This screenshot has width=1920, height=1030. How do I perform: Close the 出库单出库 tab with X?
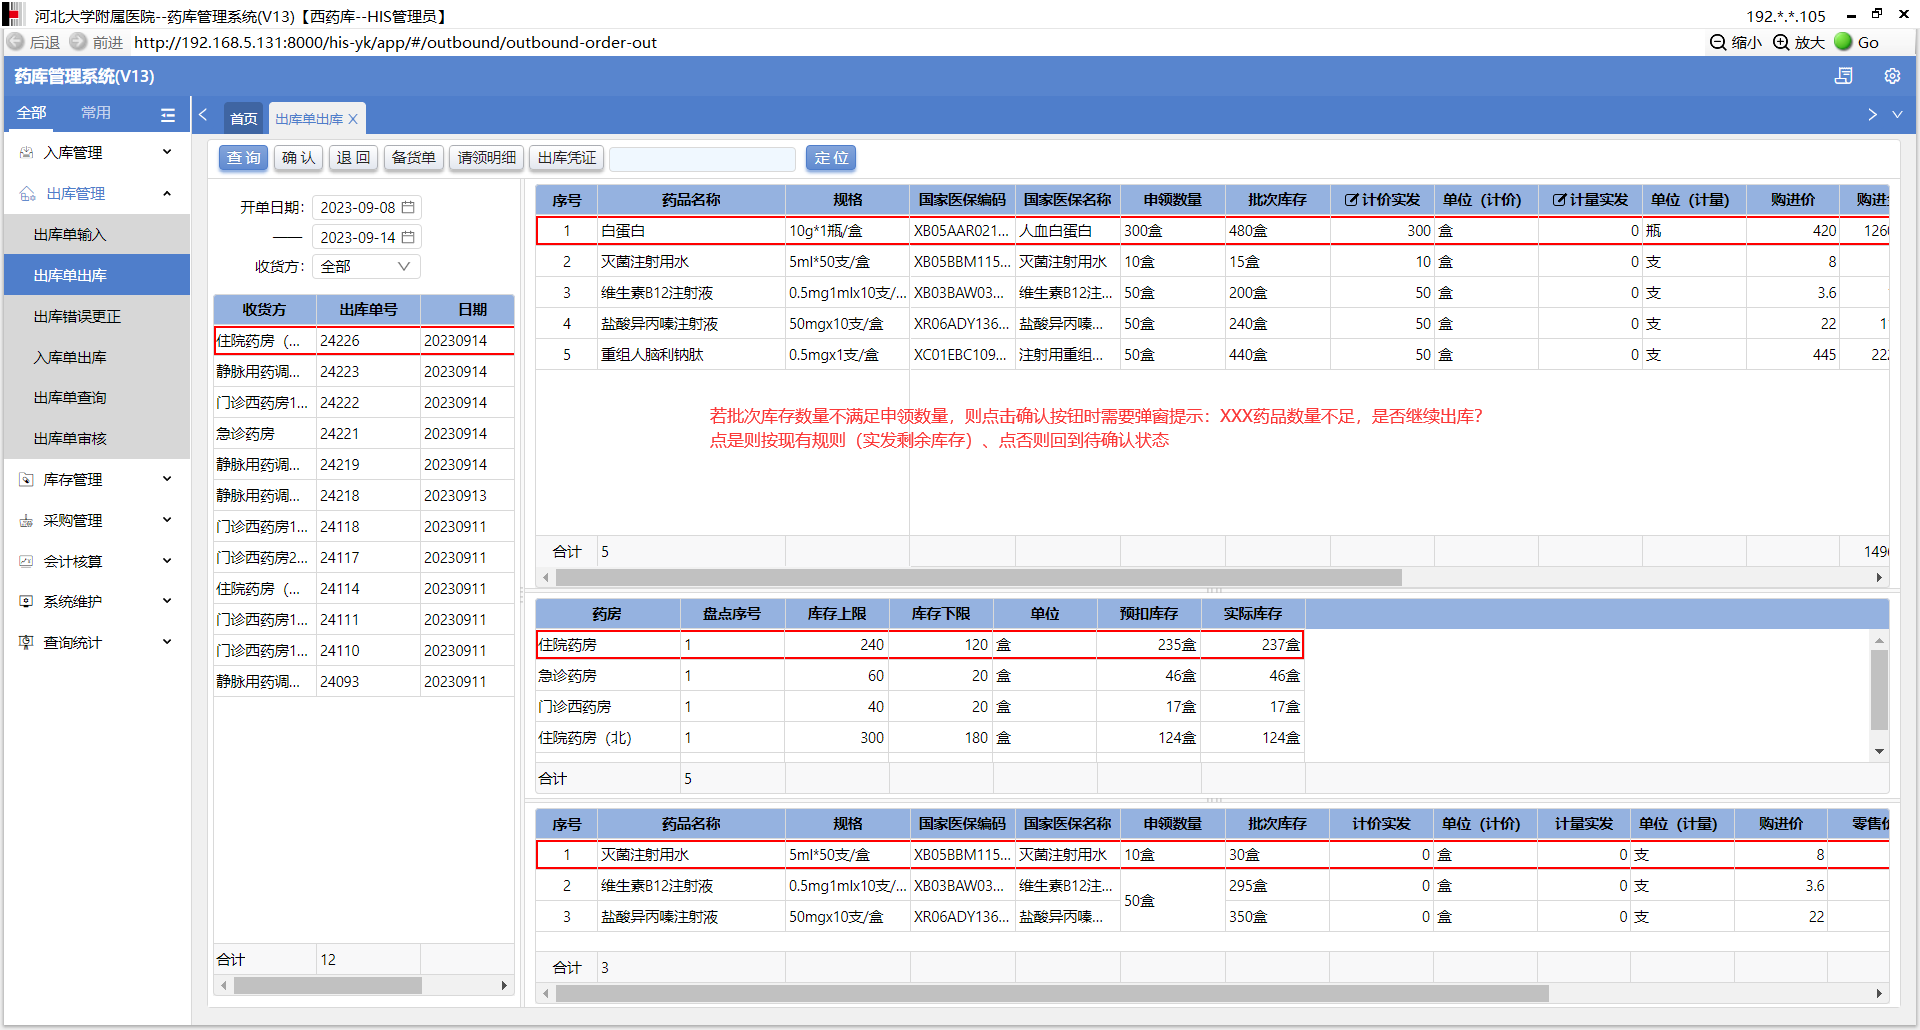coord(353,119)
